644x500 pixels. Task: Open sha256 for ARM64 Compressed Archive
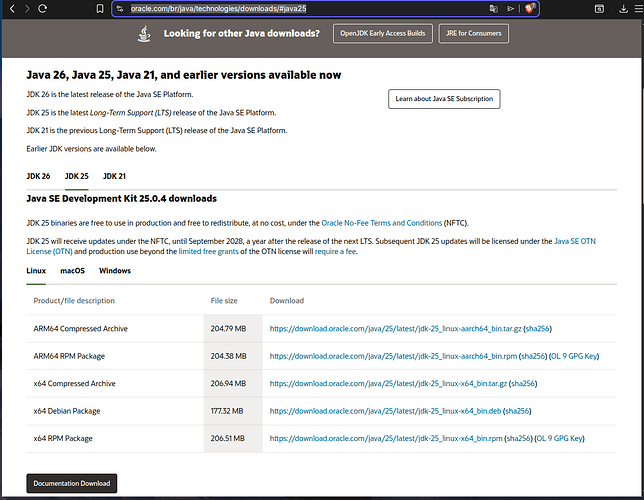point(538,329)
